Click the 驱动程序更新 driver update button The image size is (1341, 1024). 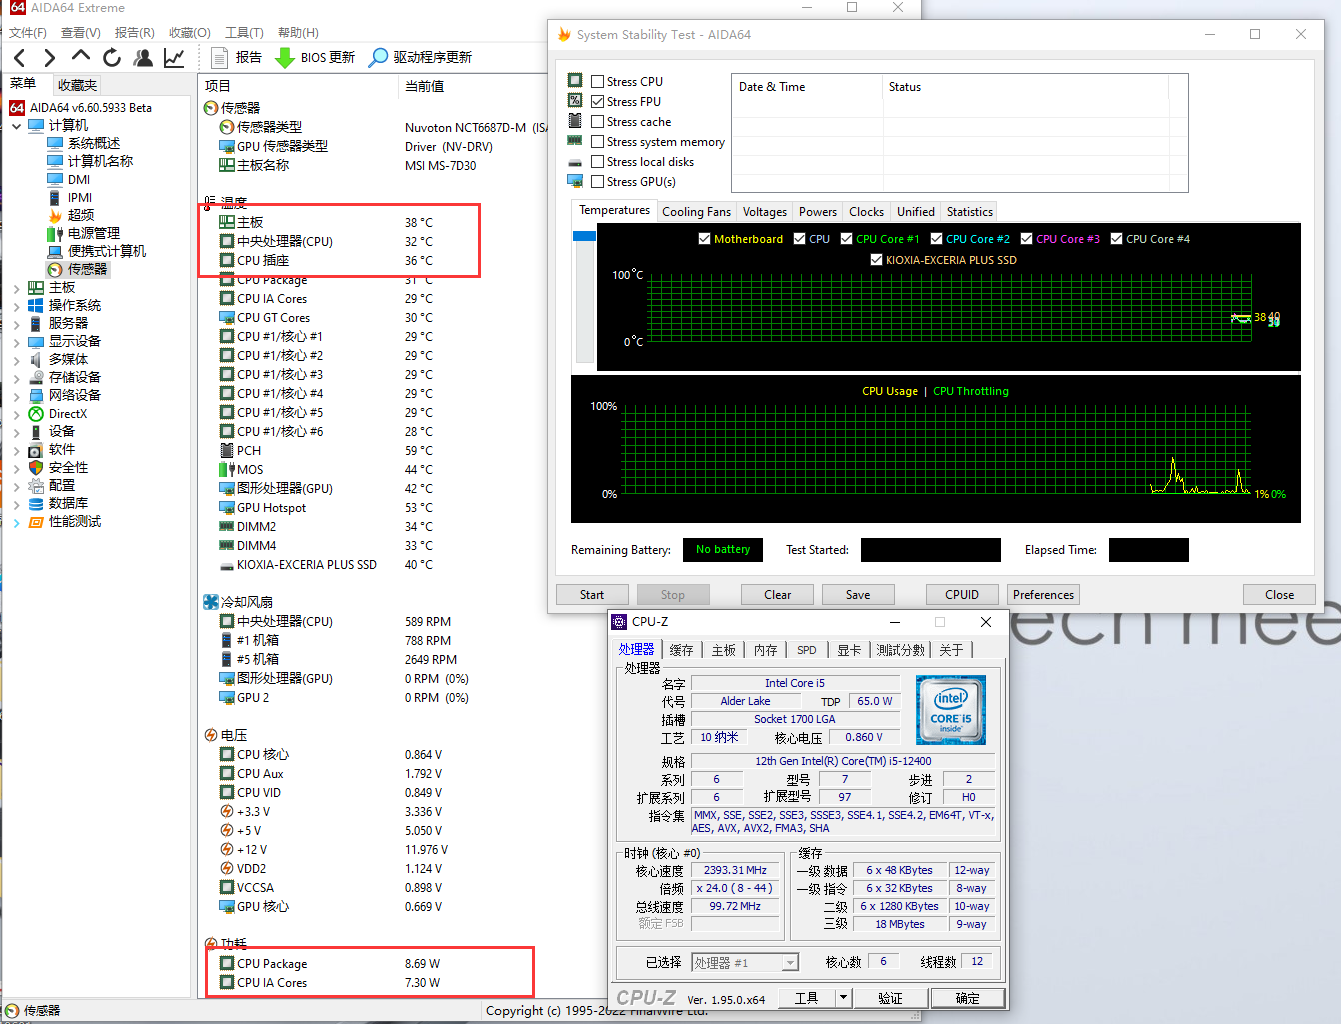pos(420,57)
